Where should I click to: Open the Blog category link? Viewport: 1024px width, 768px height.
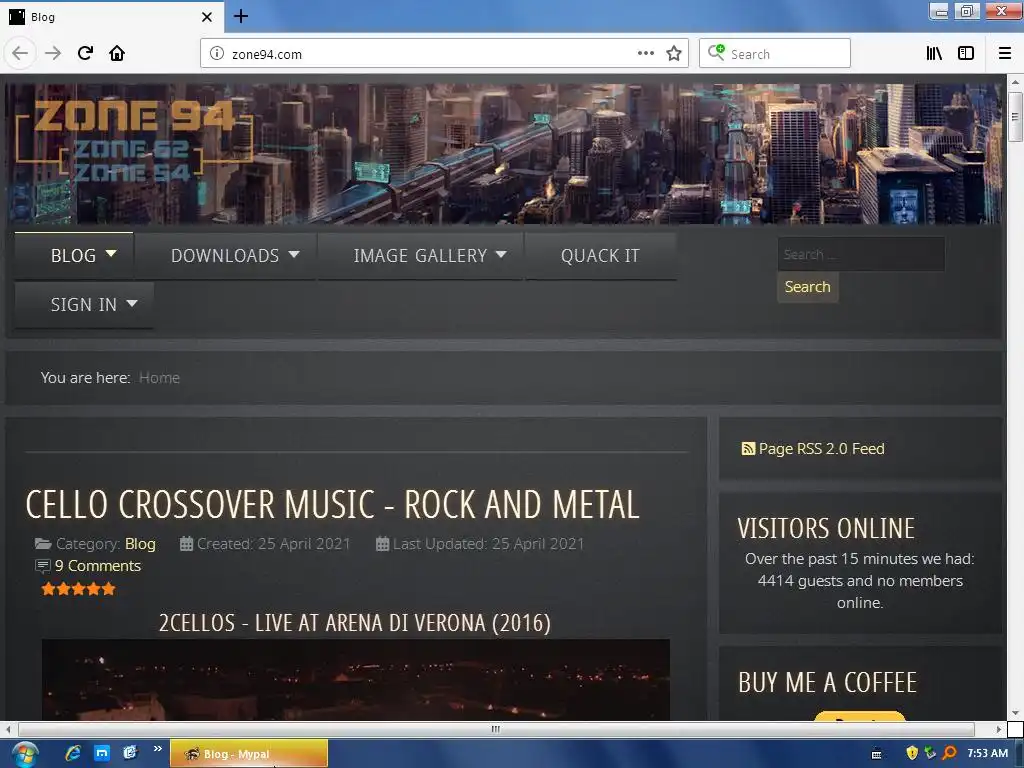pyautogui.click(x=140, y=543)
